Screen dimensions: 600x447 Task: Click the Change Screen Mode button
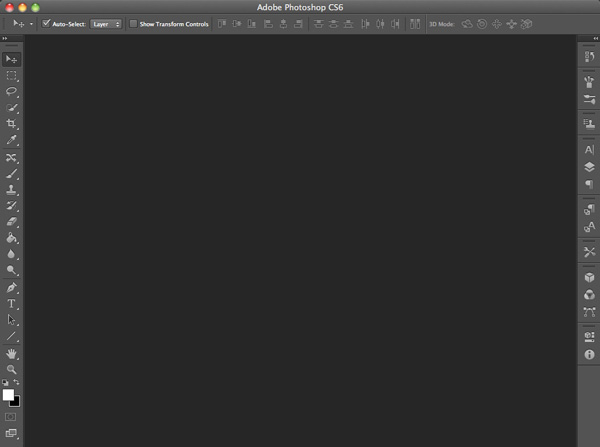(x=12, y=433)
